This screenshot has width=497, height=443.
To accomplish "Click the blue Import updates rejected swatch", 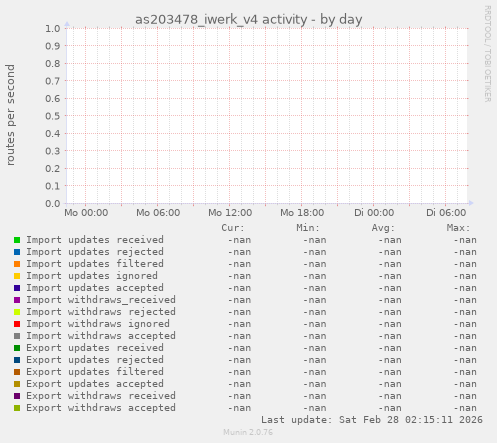I will coord(17,252).
